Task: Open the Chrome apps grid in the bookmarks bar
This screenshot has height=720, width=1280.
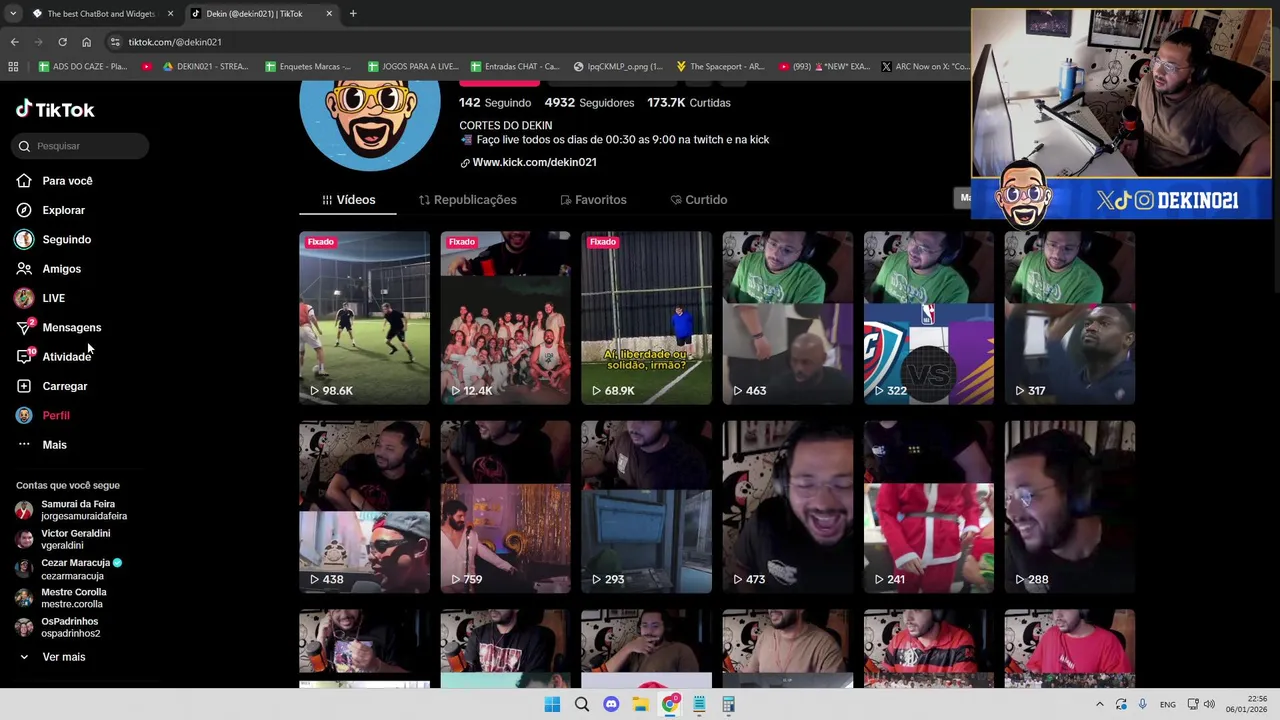Action: pos(13,67)
